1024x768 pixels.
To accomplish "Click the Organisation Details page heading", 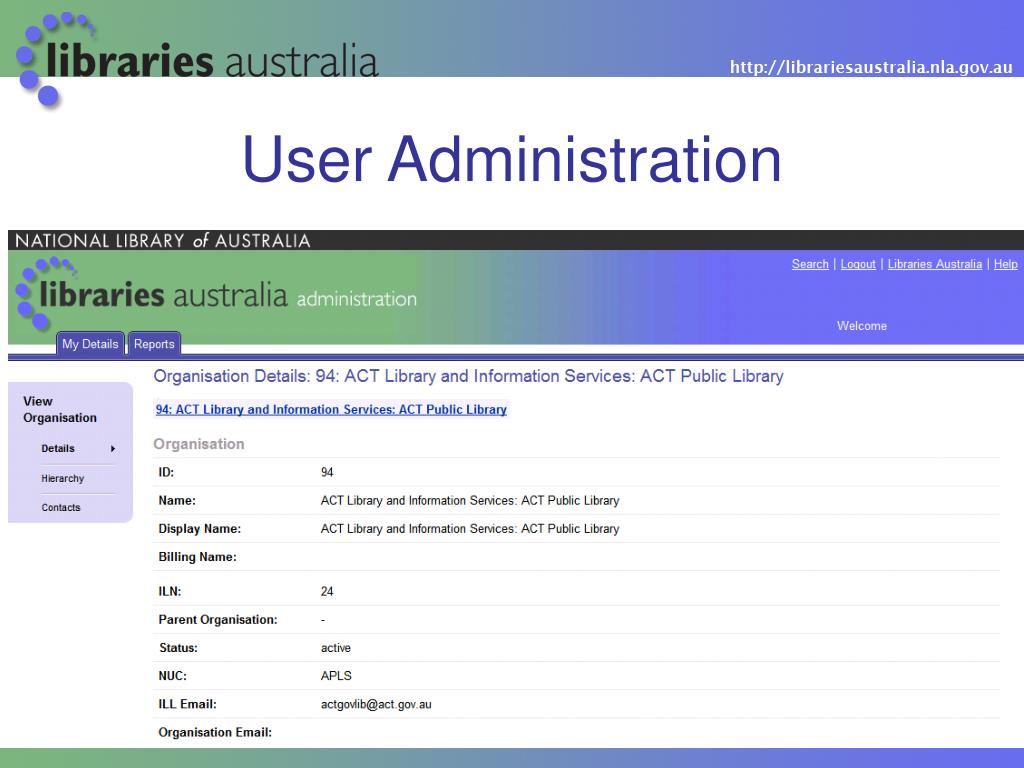I will point(468,376).
